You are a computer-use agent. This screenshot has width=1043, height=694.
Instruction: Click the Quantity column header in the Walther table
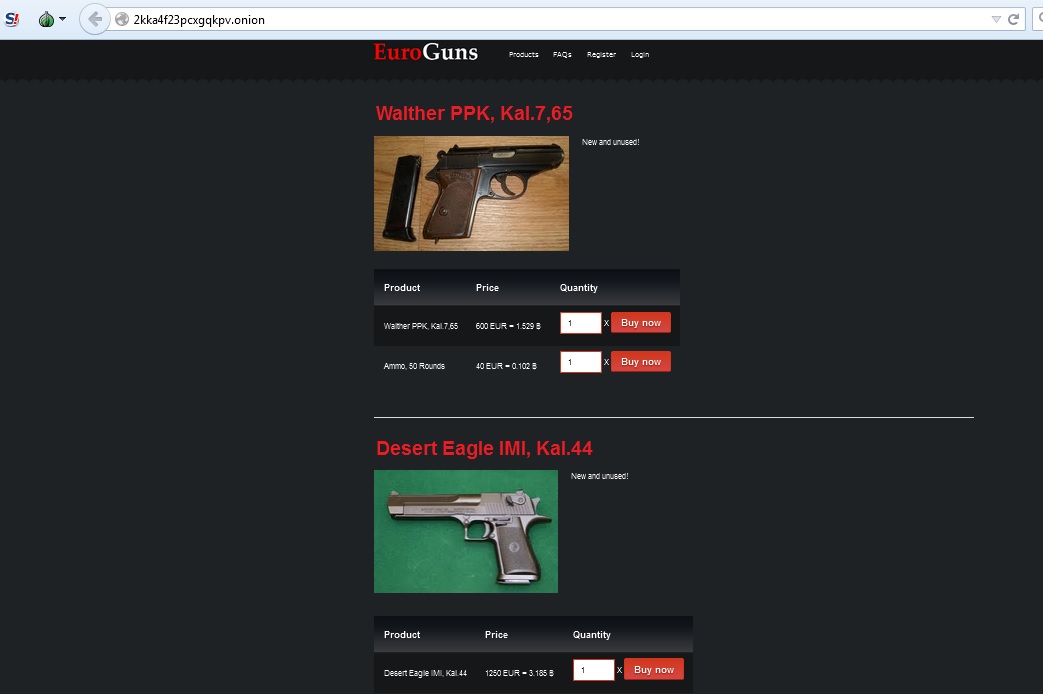(x=579, y=287)
